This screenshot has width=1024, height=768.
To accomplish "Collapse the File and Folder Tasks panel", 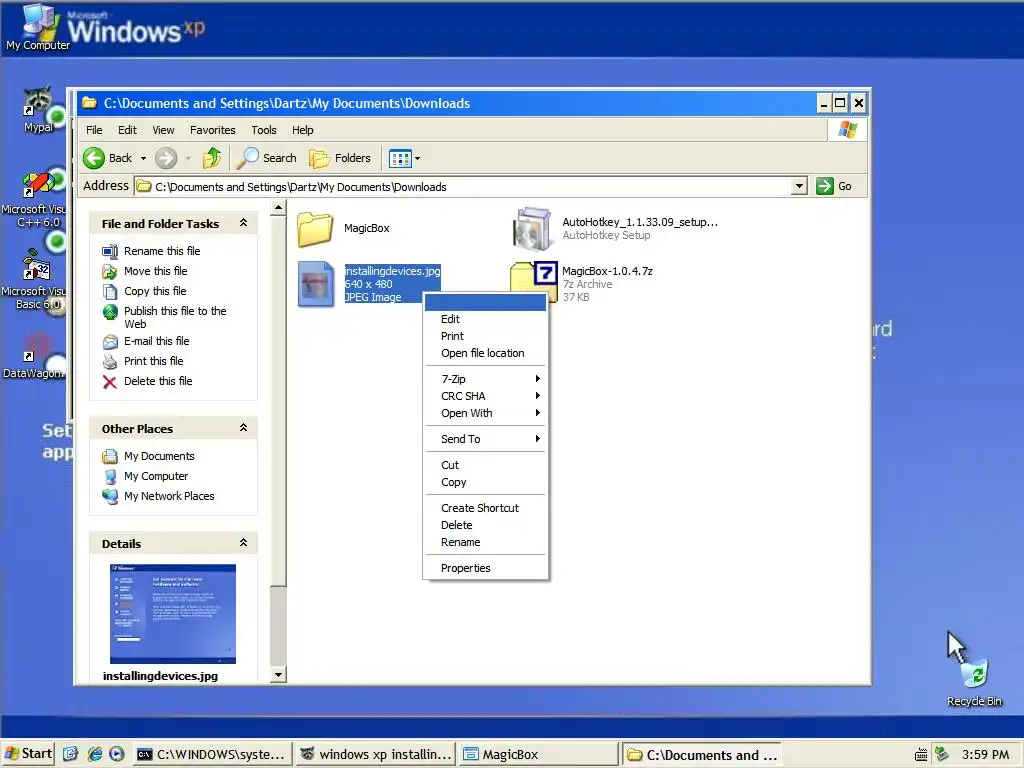I will [x=243, y=223].
